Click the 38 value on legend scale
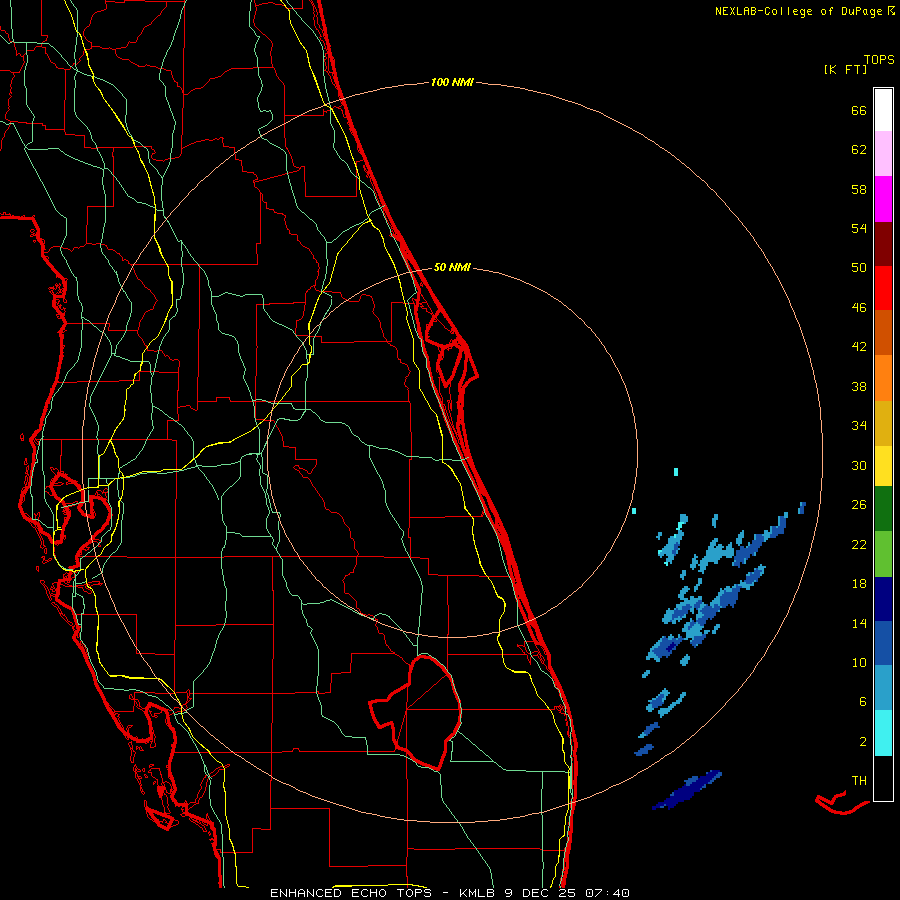The width and height of the screenshot is (900, 900). tap(859, 386)
